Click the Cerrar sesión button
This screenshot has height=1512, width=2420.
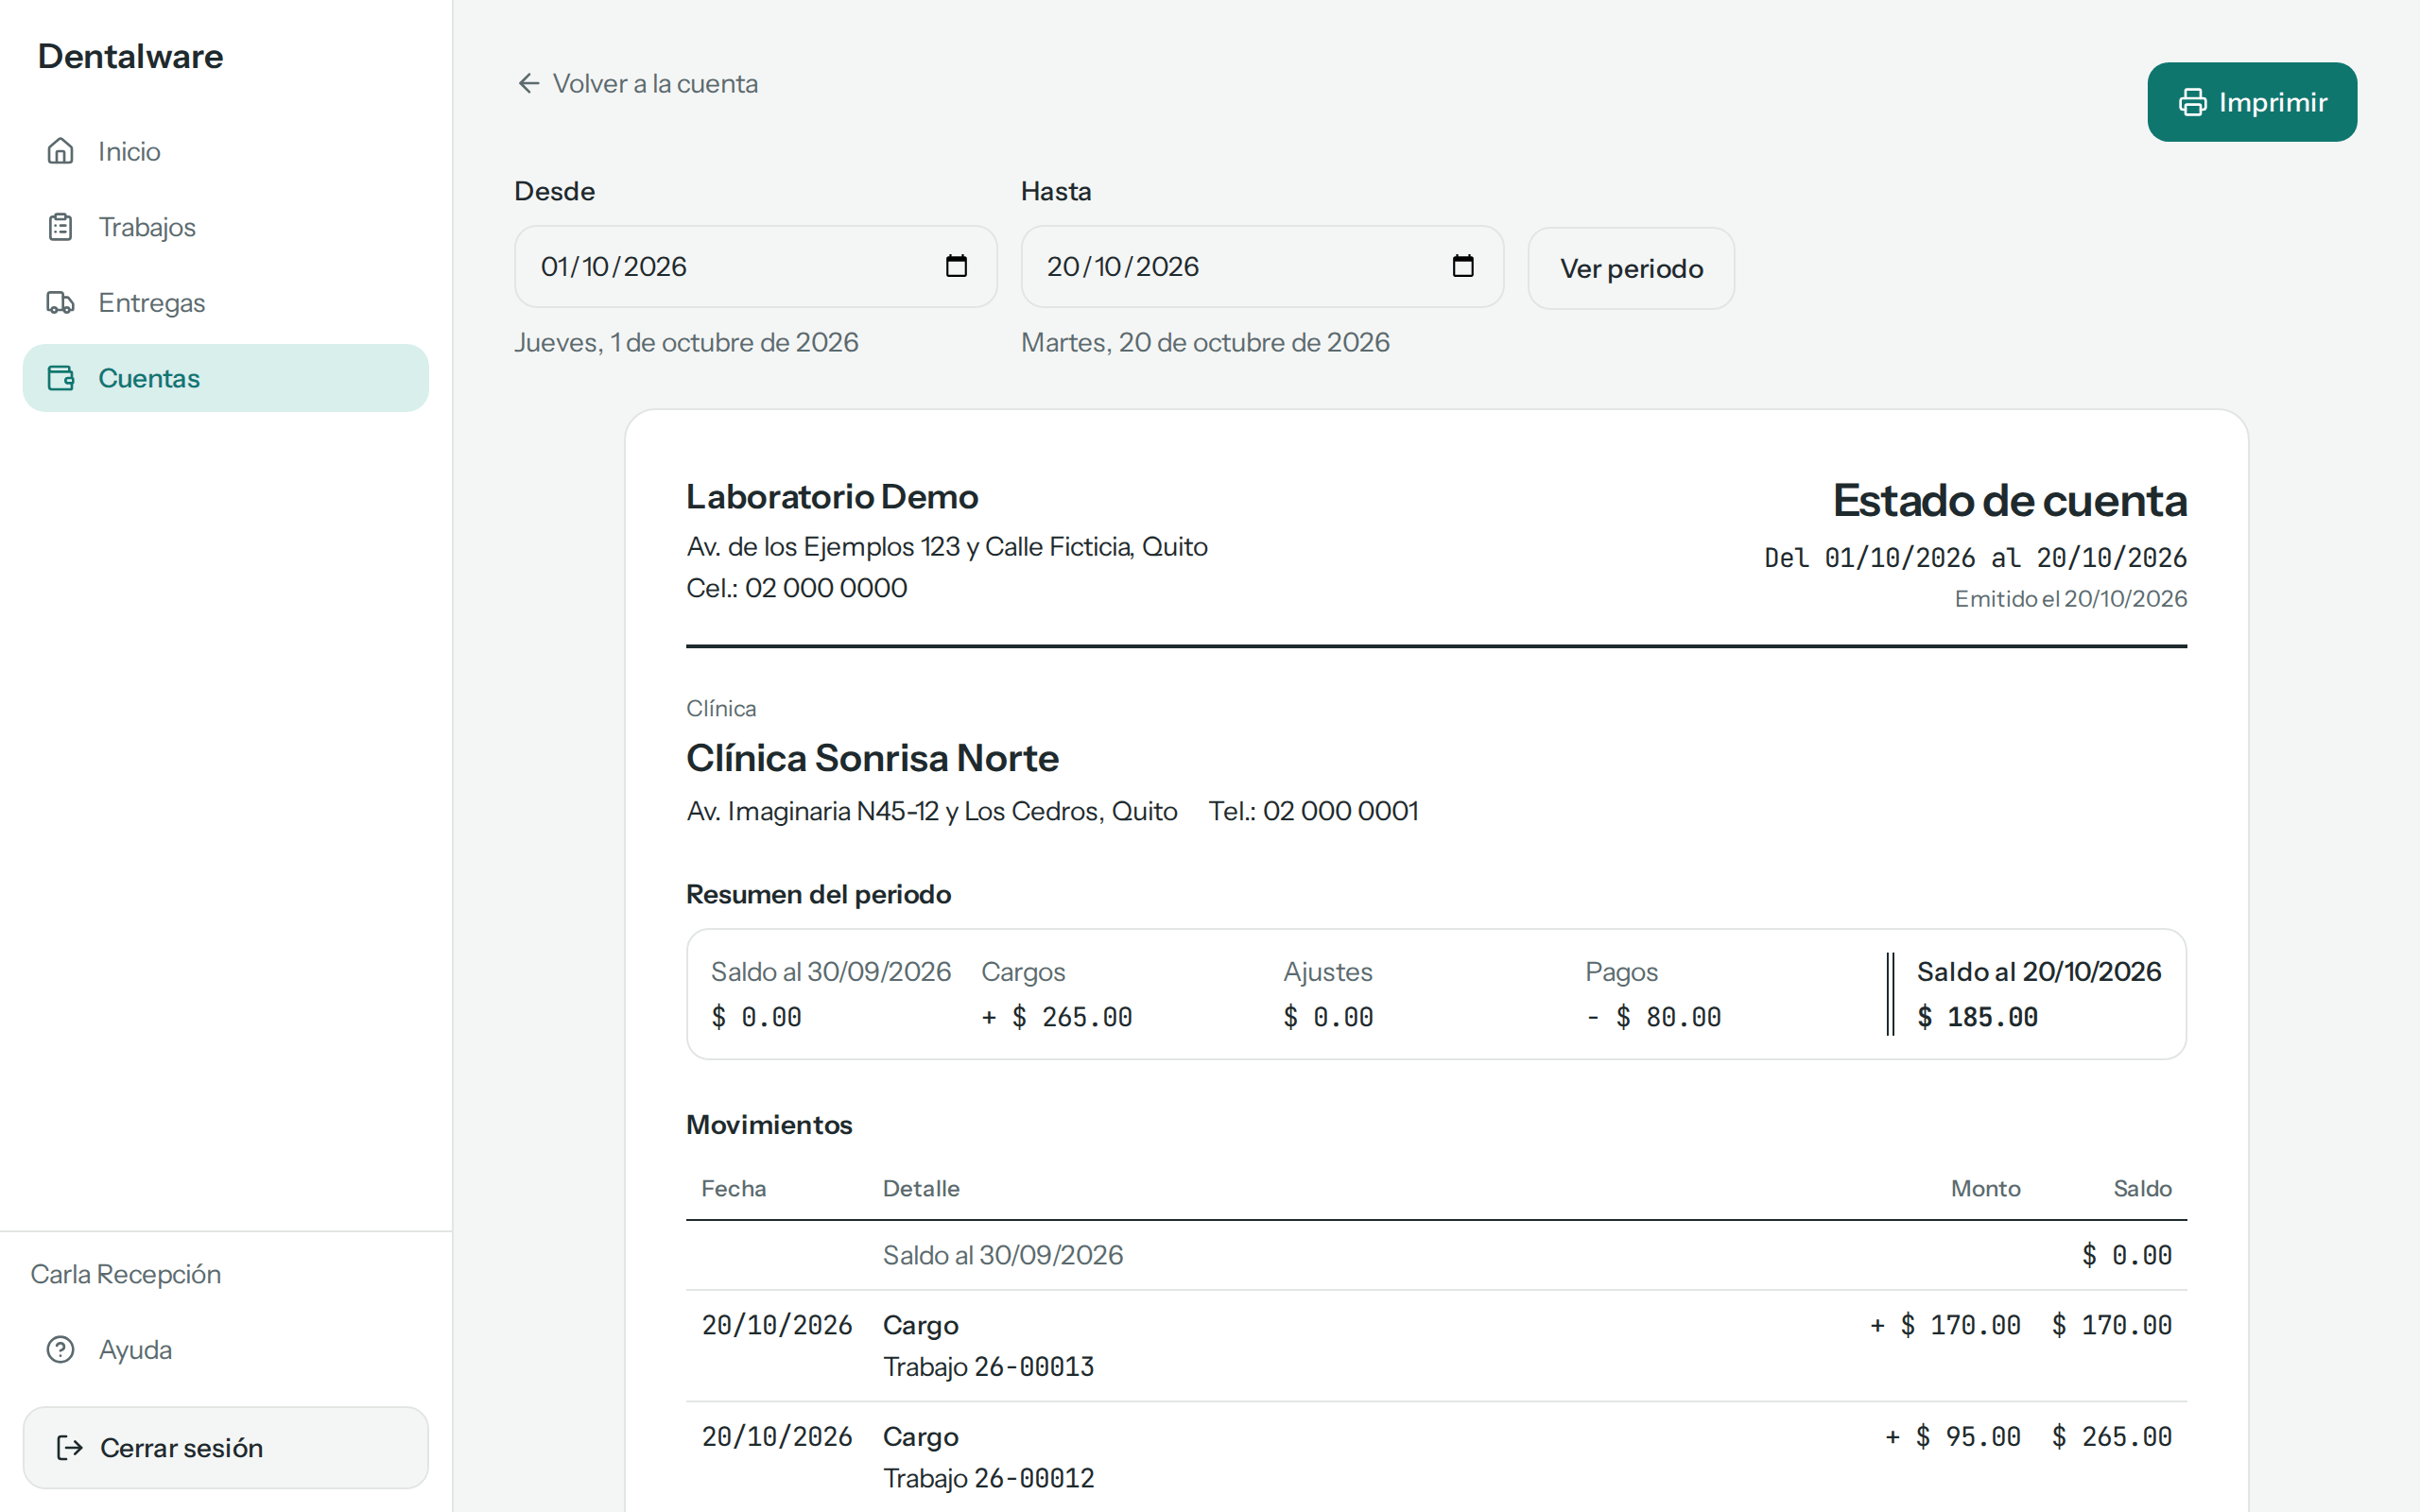tap(226, 1447)
